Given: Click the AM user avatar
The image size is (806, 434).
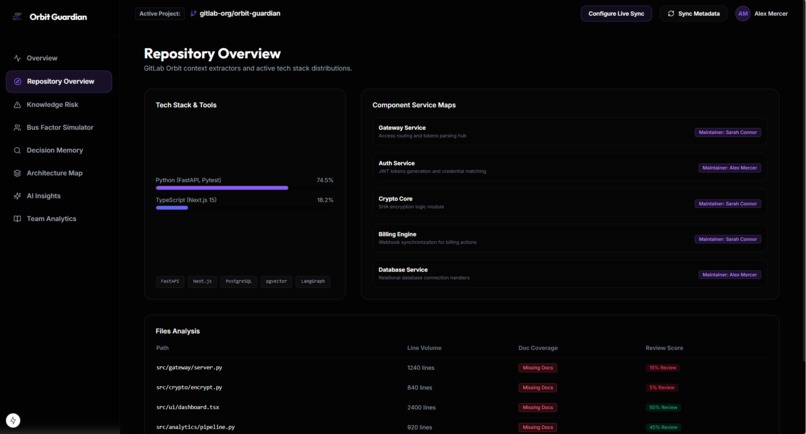Looking at the screenshot, I should pos(743,13).
